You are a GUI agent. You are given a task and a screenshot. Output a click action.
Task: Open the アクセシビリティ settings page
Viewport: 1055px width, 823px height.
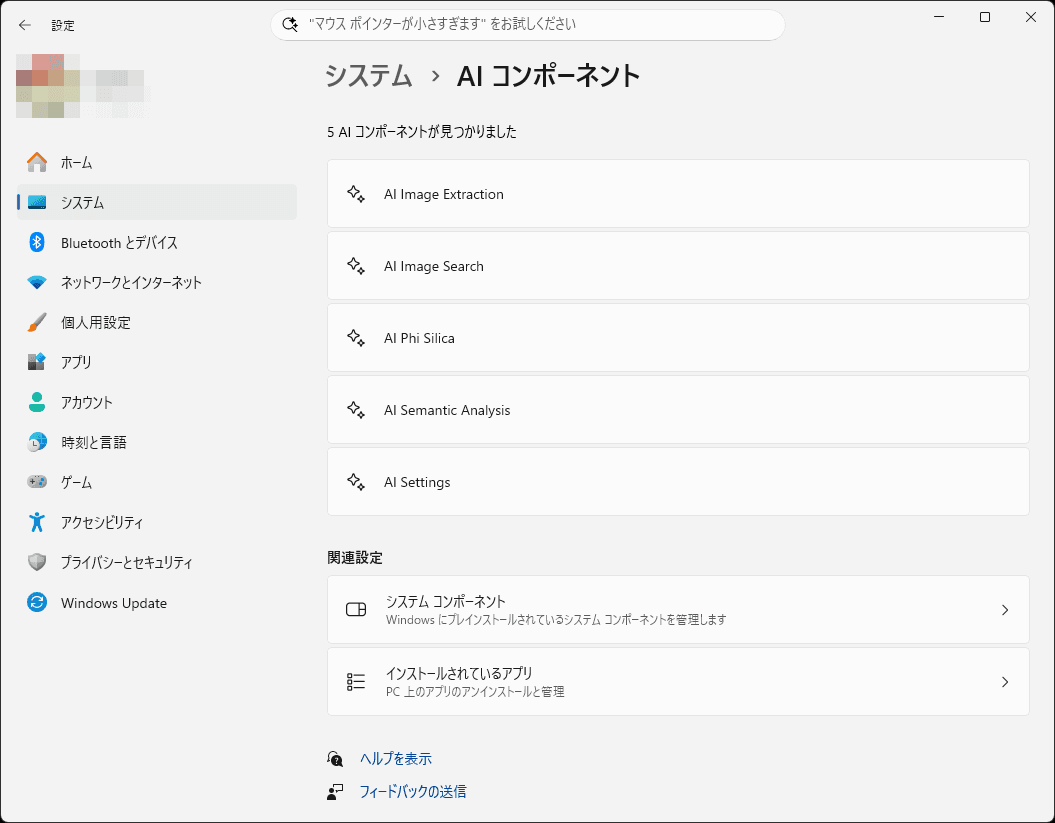156,522
